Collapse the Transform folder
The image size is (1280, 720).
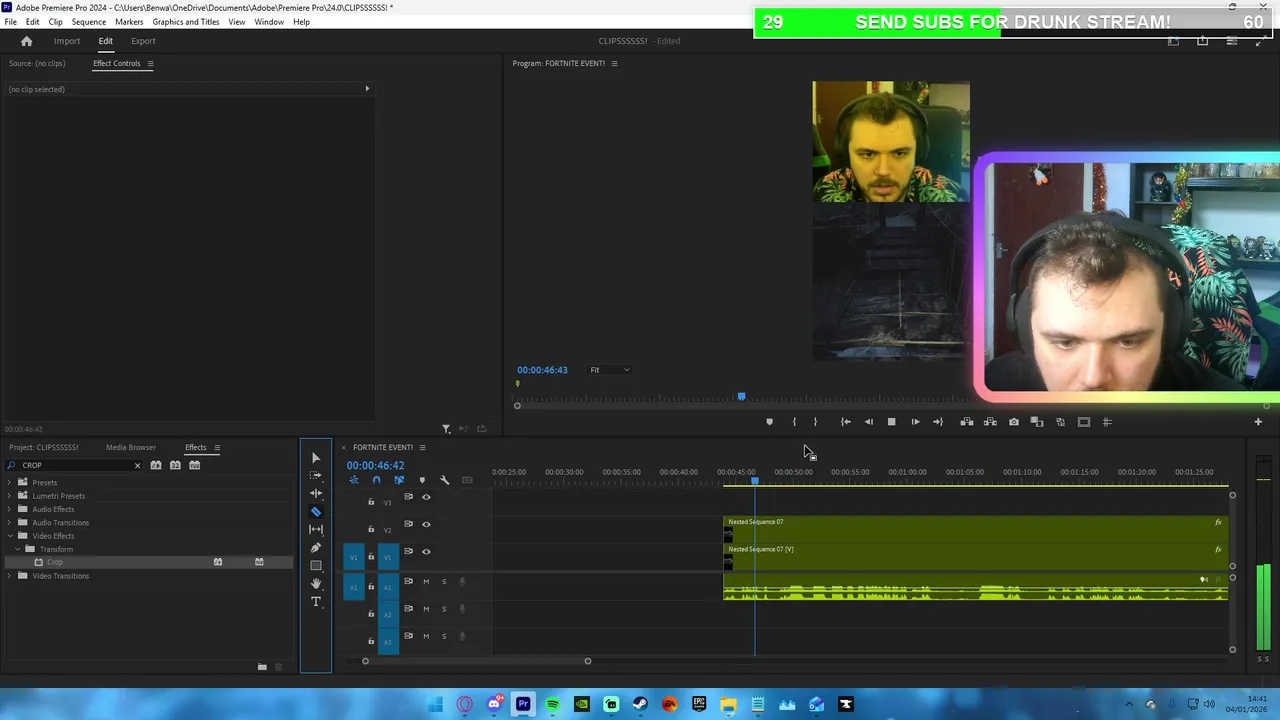pyautogui.click(x=18, y=549)
